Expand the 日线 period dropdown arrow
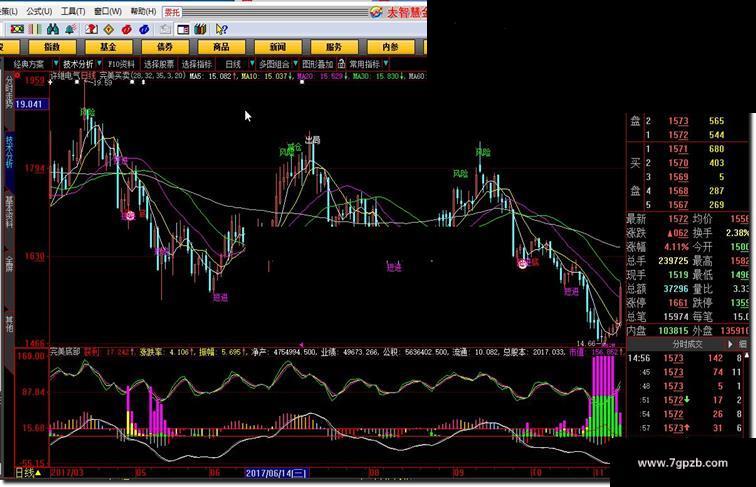The height and width of the screenshot is (487, 756). 252,64
